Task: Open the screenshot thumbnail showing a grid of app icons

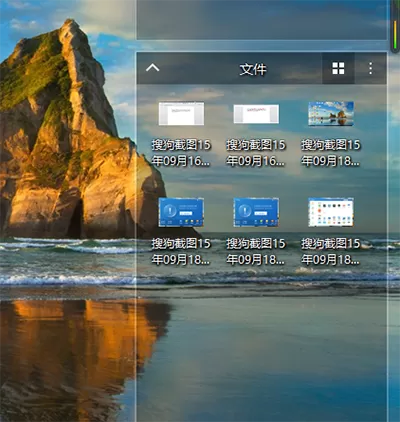Action: [331, 212]
